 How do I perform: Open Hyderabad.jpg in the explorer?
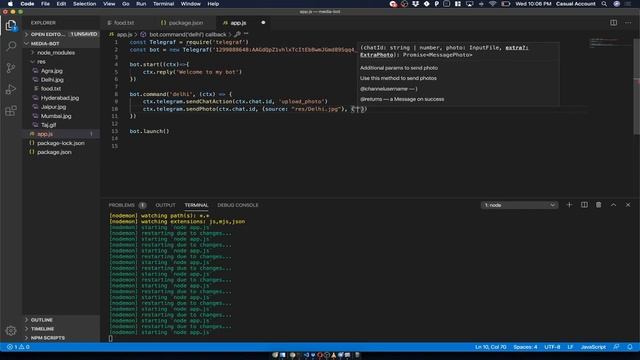60,98
